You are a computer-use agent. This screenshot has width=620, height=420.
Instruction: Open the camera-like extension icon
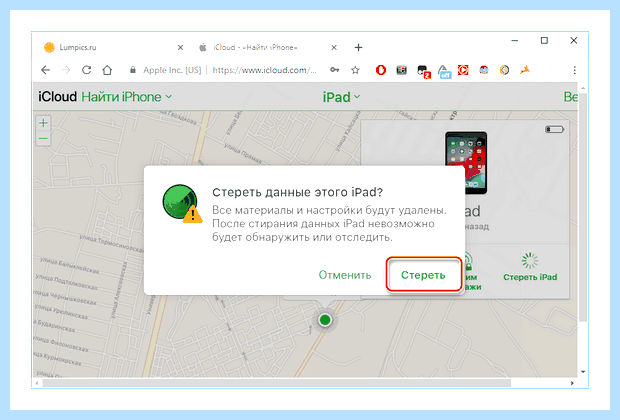[x=401, y=70]
